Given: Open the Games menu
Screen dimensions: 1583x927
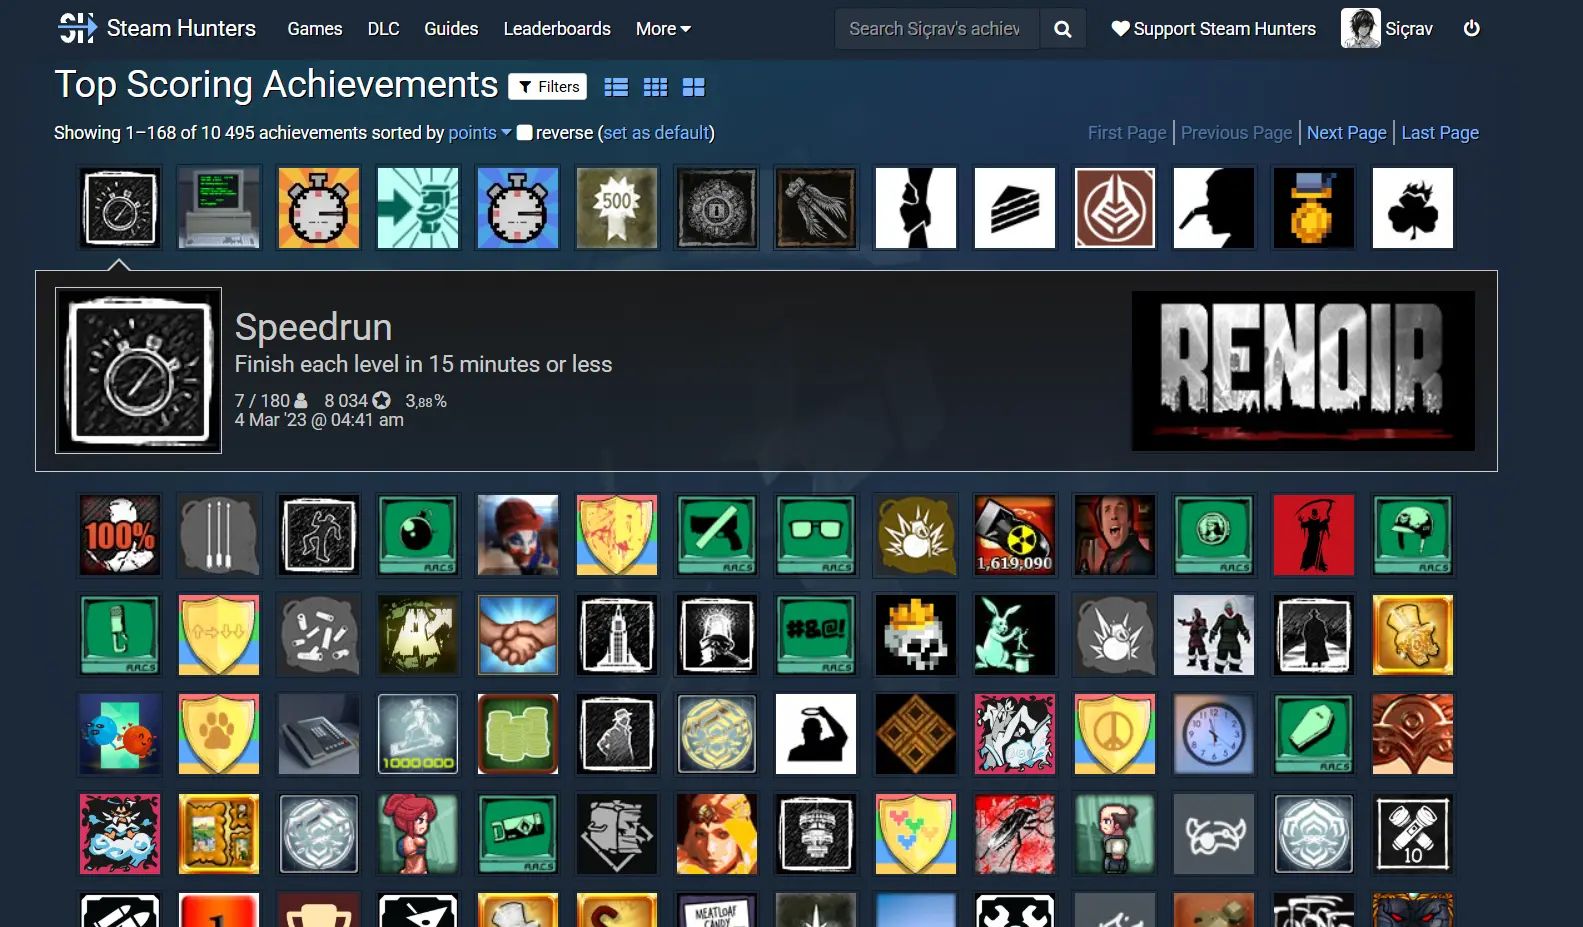Looking at the screenshot, I should click(x=315, y=29).
